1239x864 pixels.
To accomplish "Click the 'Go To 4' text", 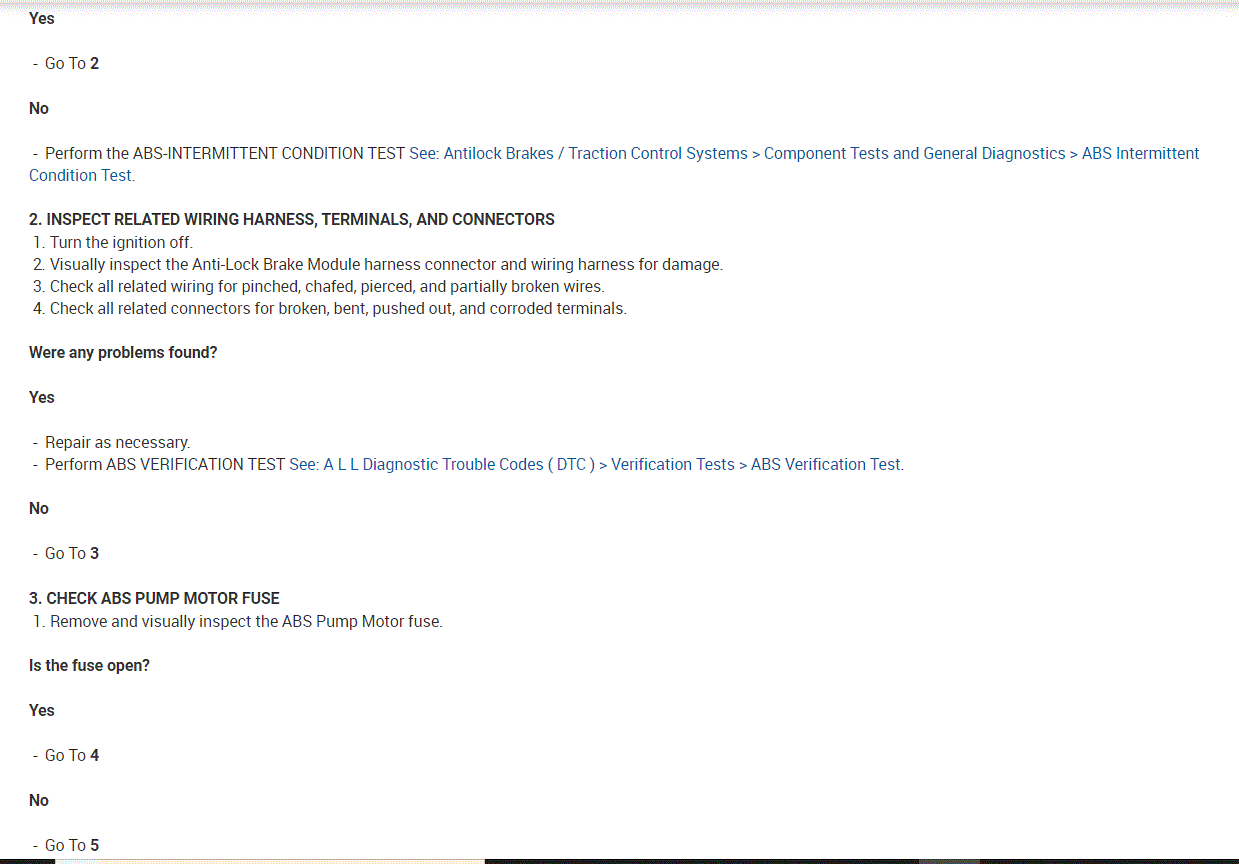I will coord(72,755).
